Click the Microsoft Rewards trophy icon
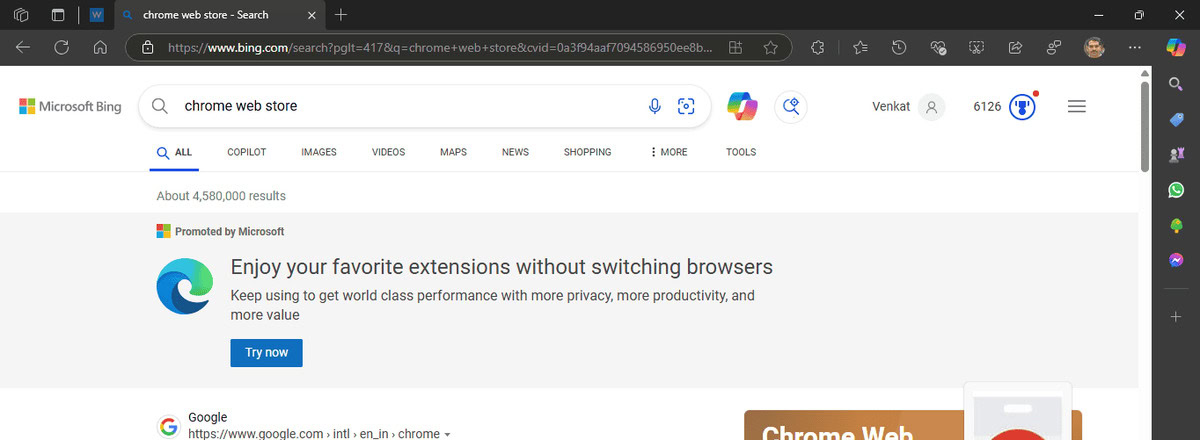Image resolution: width=1200 pixels, height=440 pixels. [1021, 106]
